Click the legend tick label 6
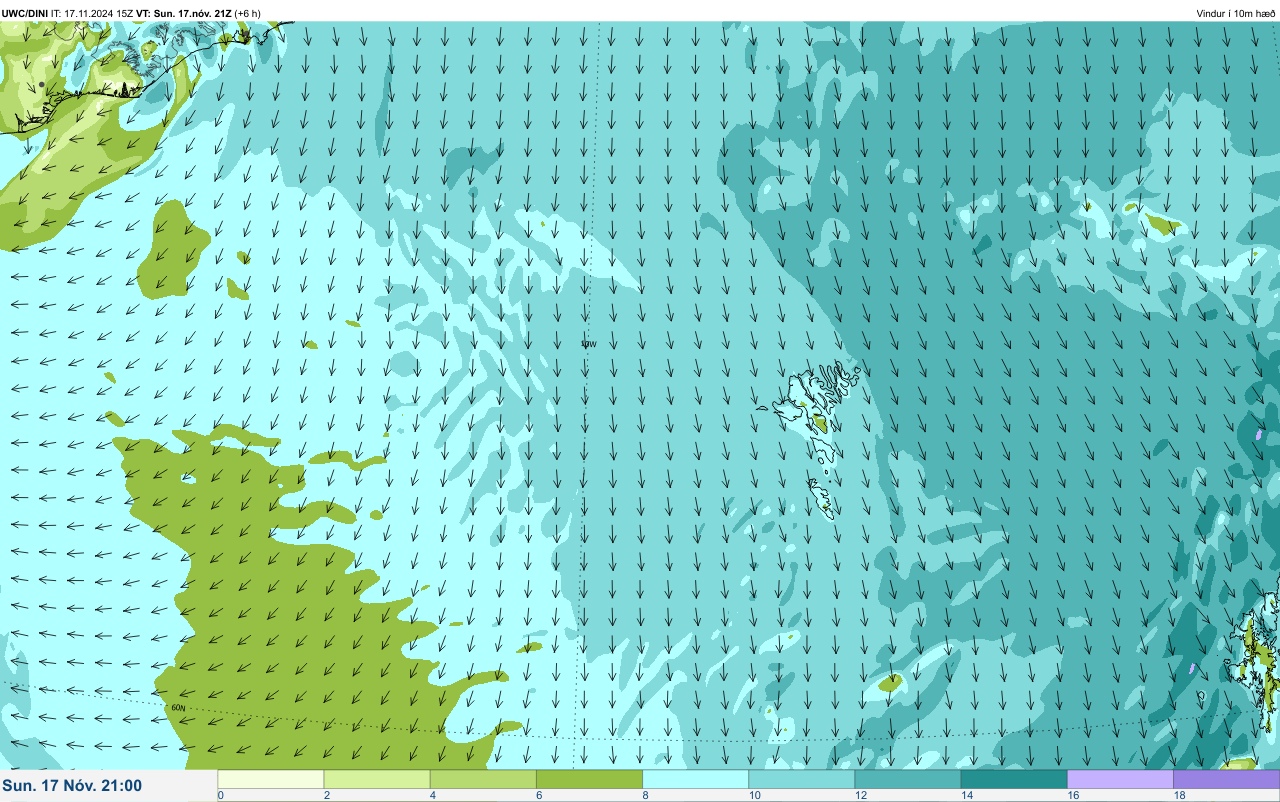This screenshot has height=802, width=1280. pos(538,795)
